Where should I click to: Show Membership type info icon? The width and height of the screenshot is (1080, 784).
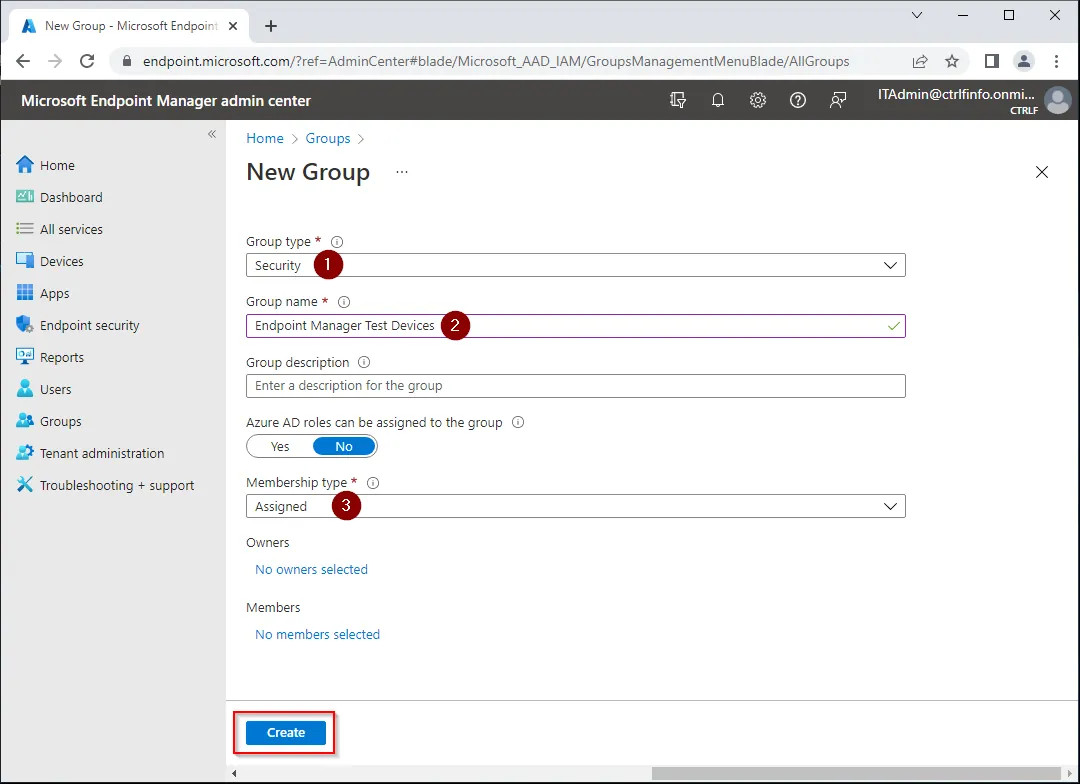point(373,483)
